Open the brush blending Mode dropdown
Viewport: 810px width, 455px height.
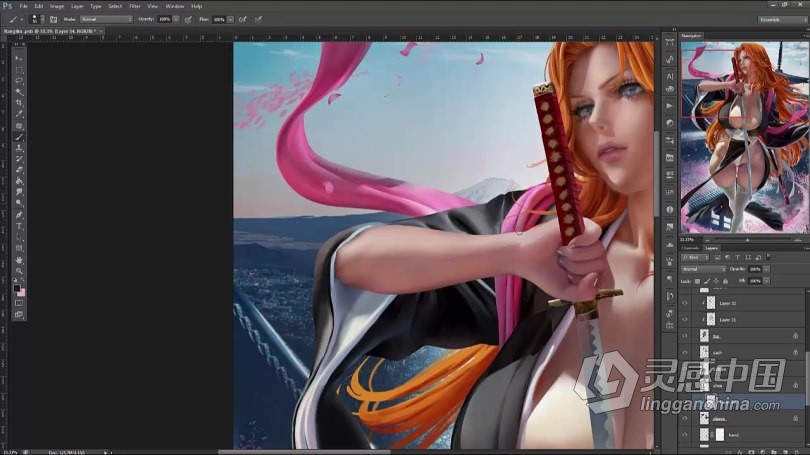(x=106, y=20)
